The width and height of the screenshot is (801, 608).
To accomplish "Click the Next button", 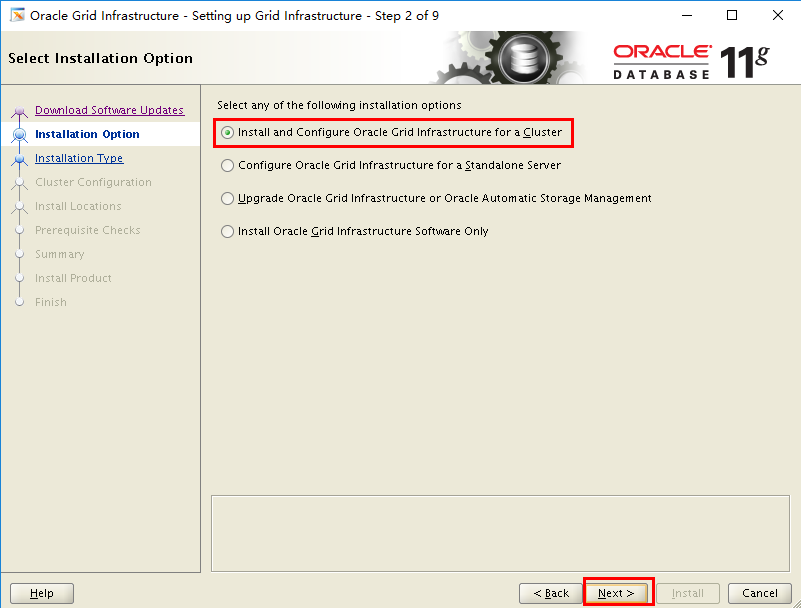I will coord(616,593).
